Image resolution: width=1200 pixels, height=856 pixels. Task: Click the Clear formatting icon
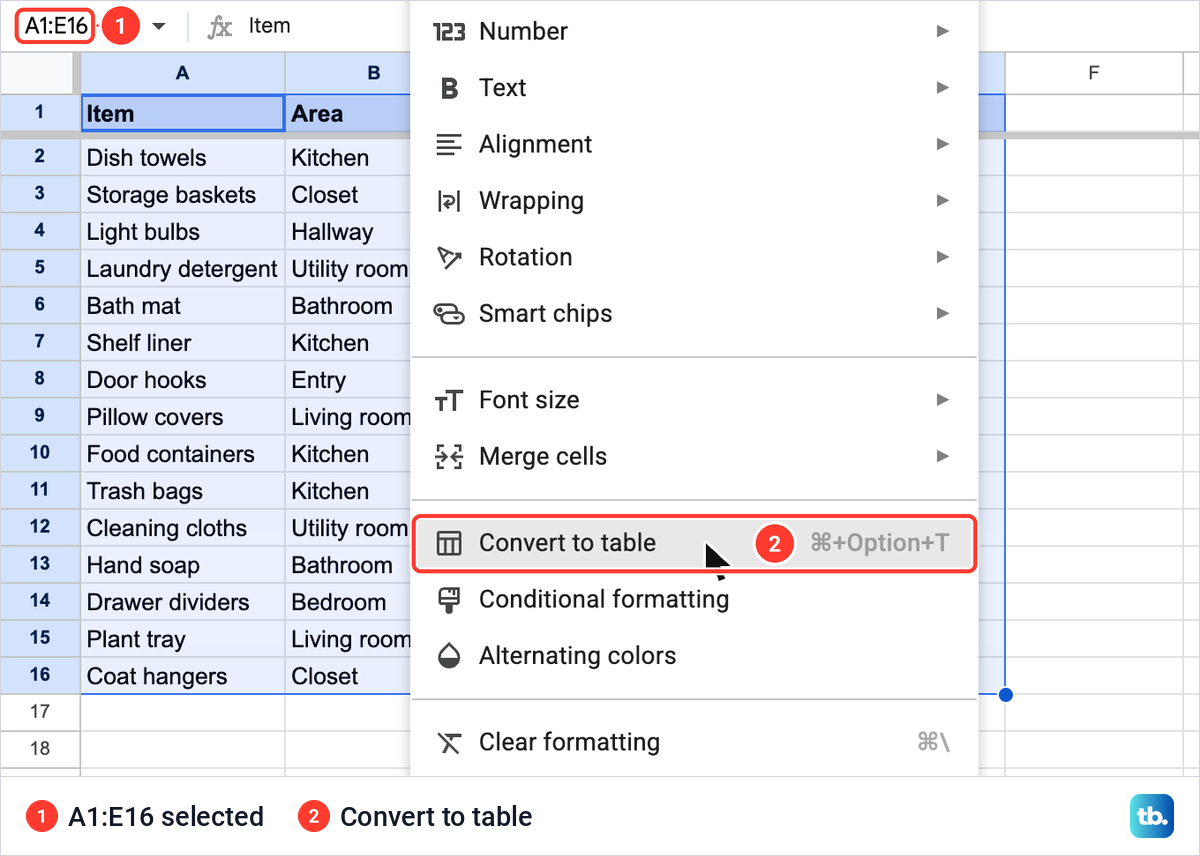click(x=449, y=742)
